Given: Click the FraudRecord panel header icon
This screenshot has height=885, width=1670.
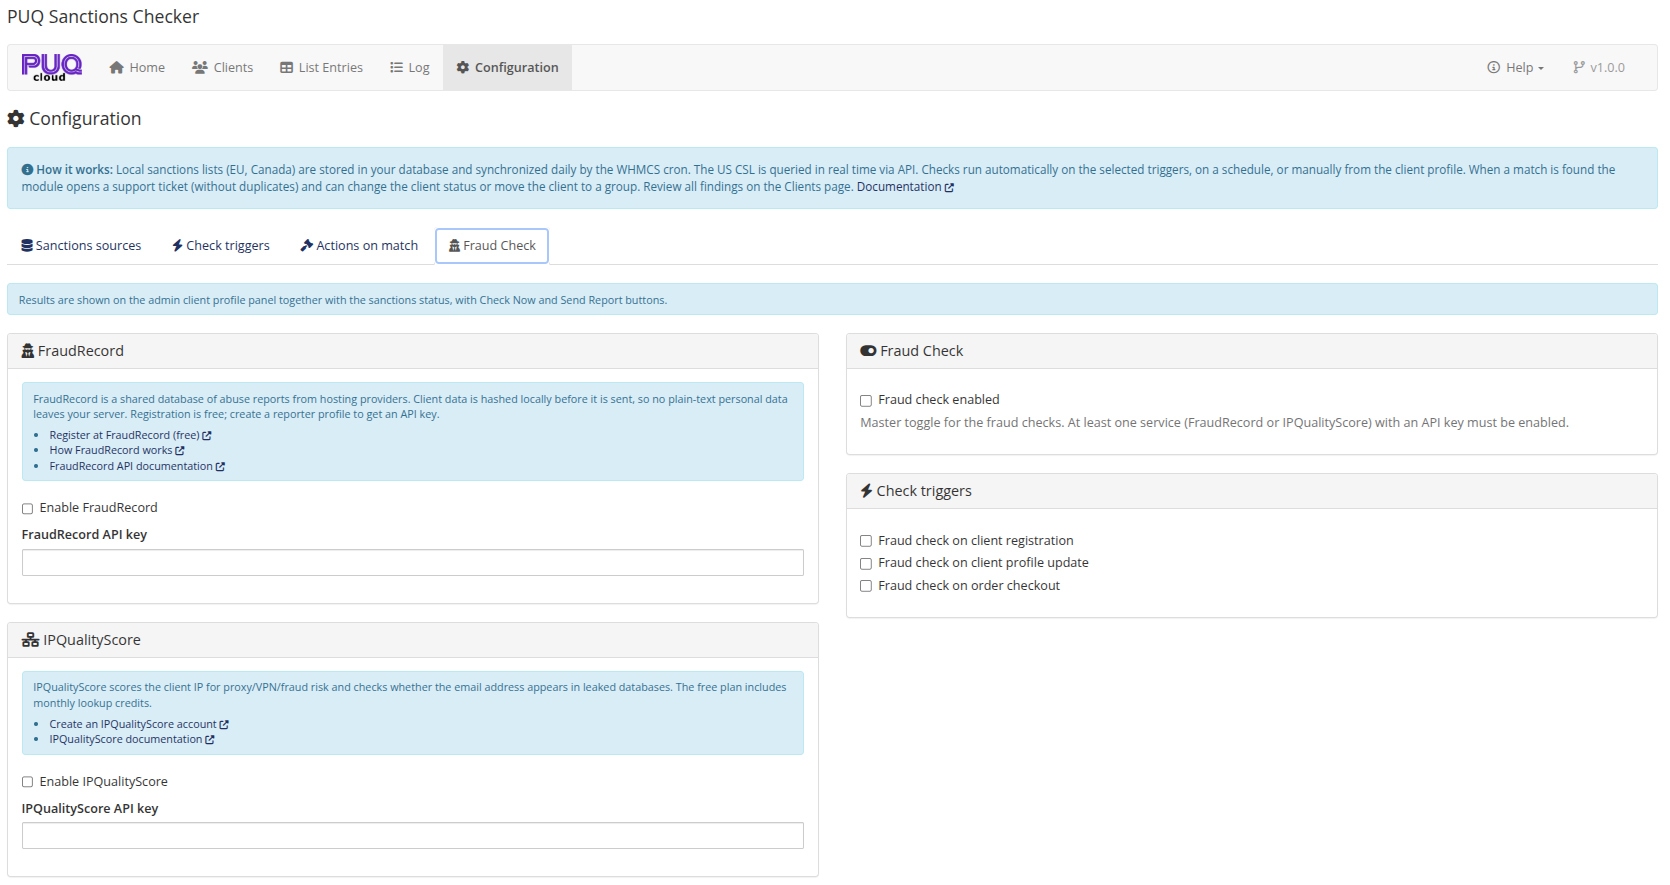Looking at the screenshot, I should (28, 351).
